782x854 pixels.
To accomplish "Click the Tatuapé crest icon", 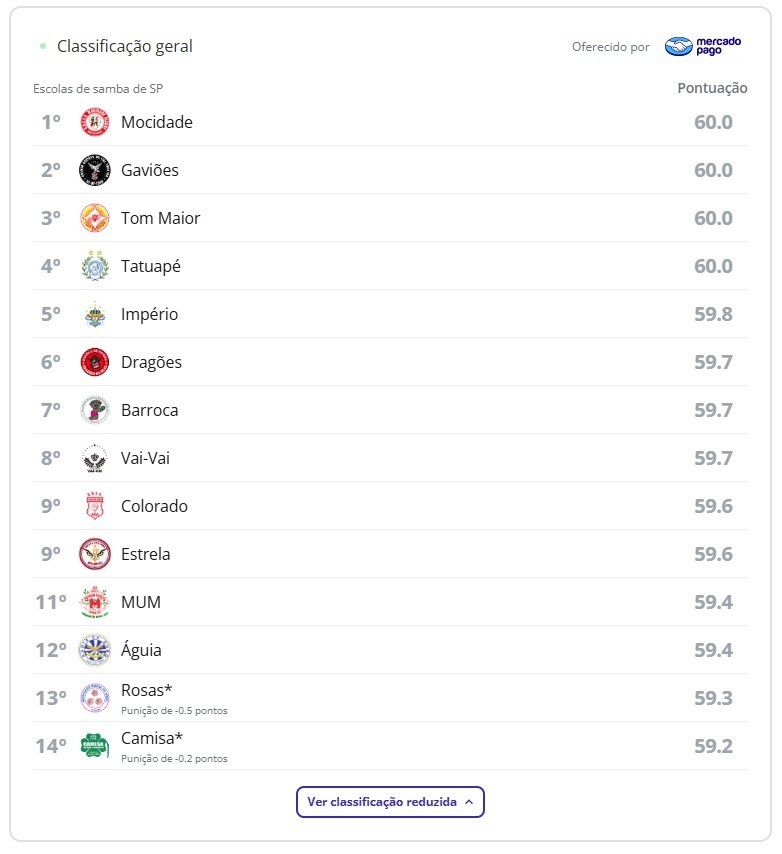I will click(94, 266).
